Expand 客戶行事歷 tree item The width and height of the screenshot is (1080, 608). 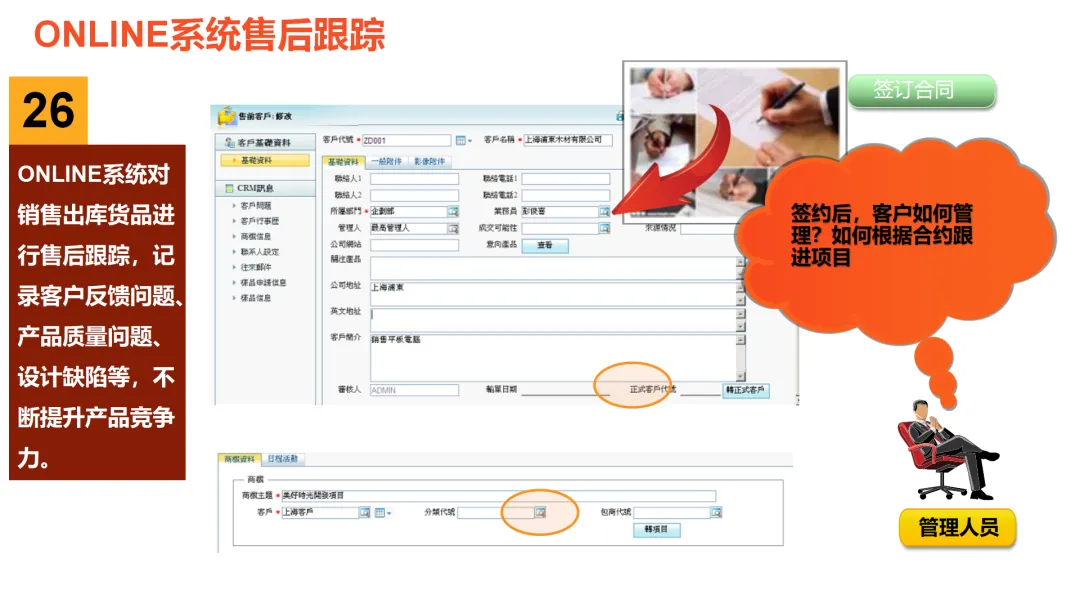[234, 221]
